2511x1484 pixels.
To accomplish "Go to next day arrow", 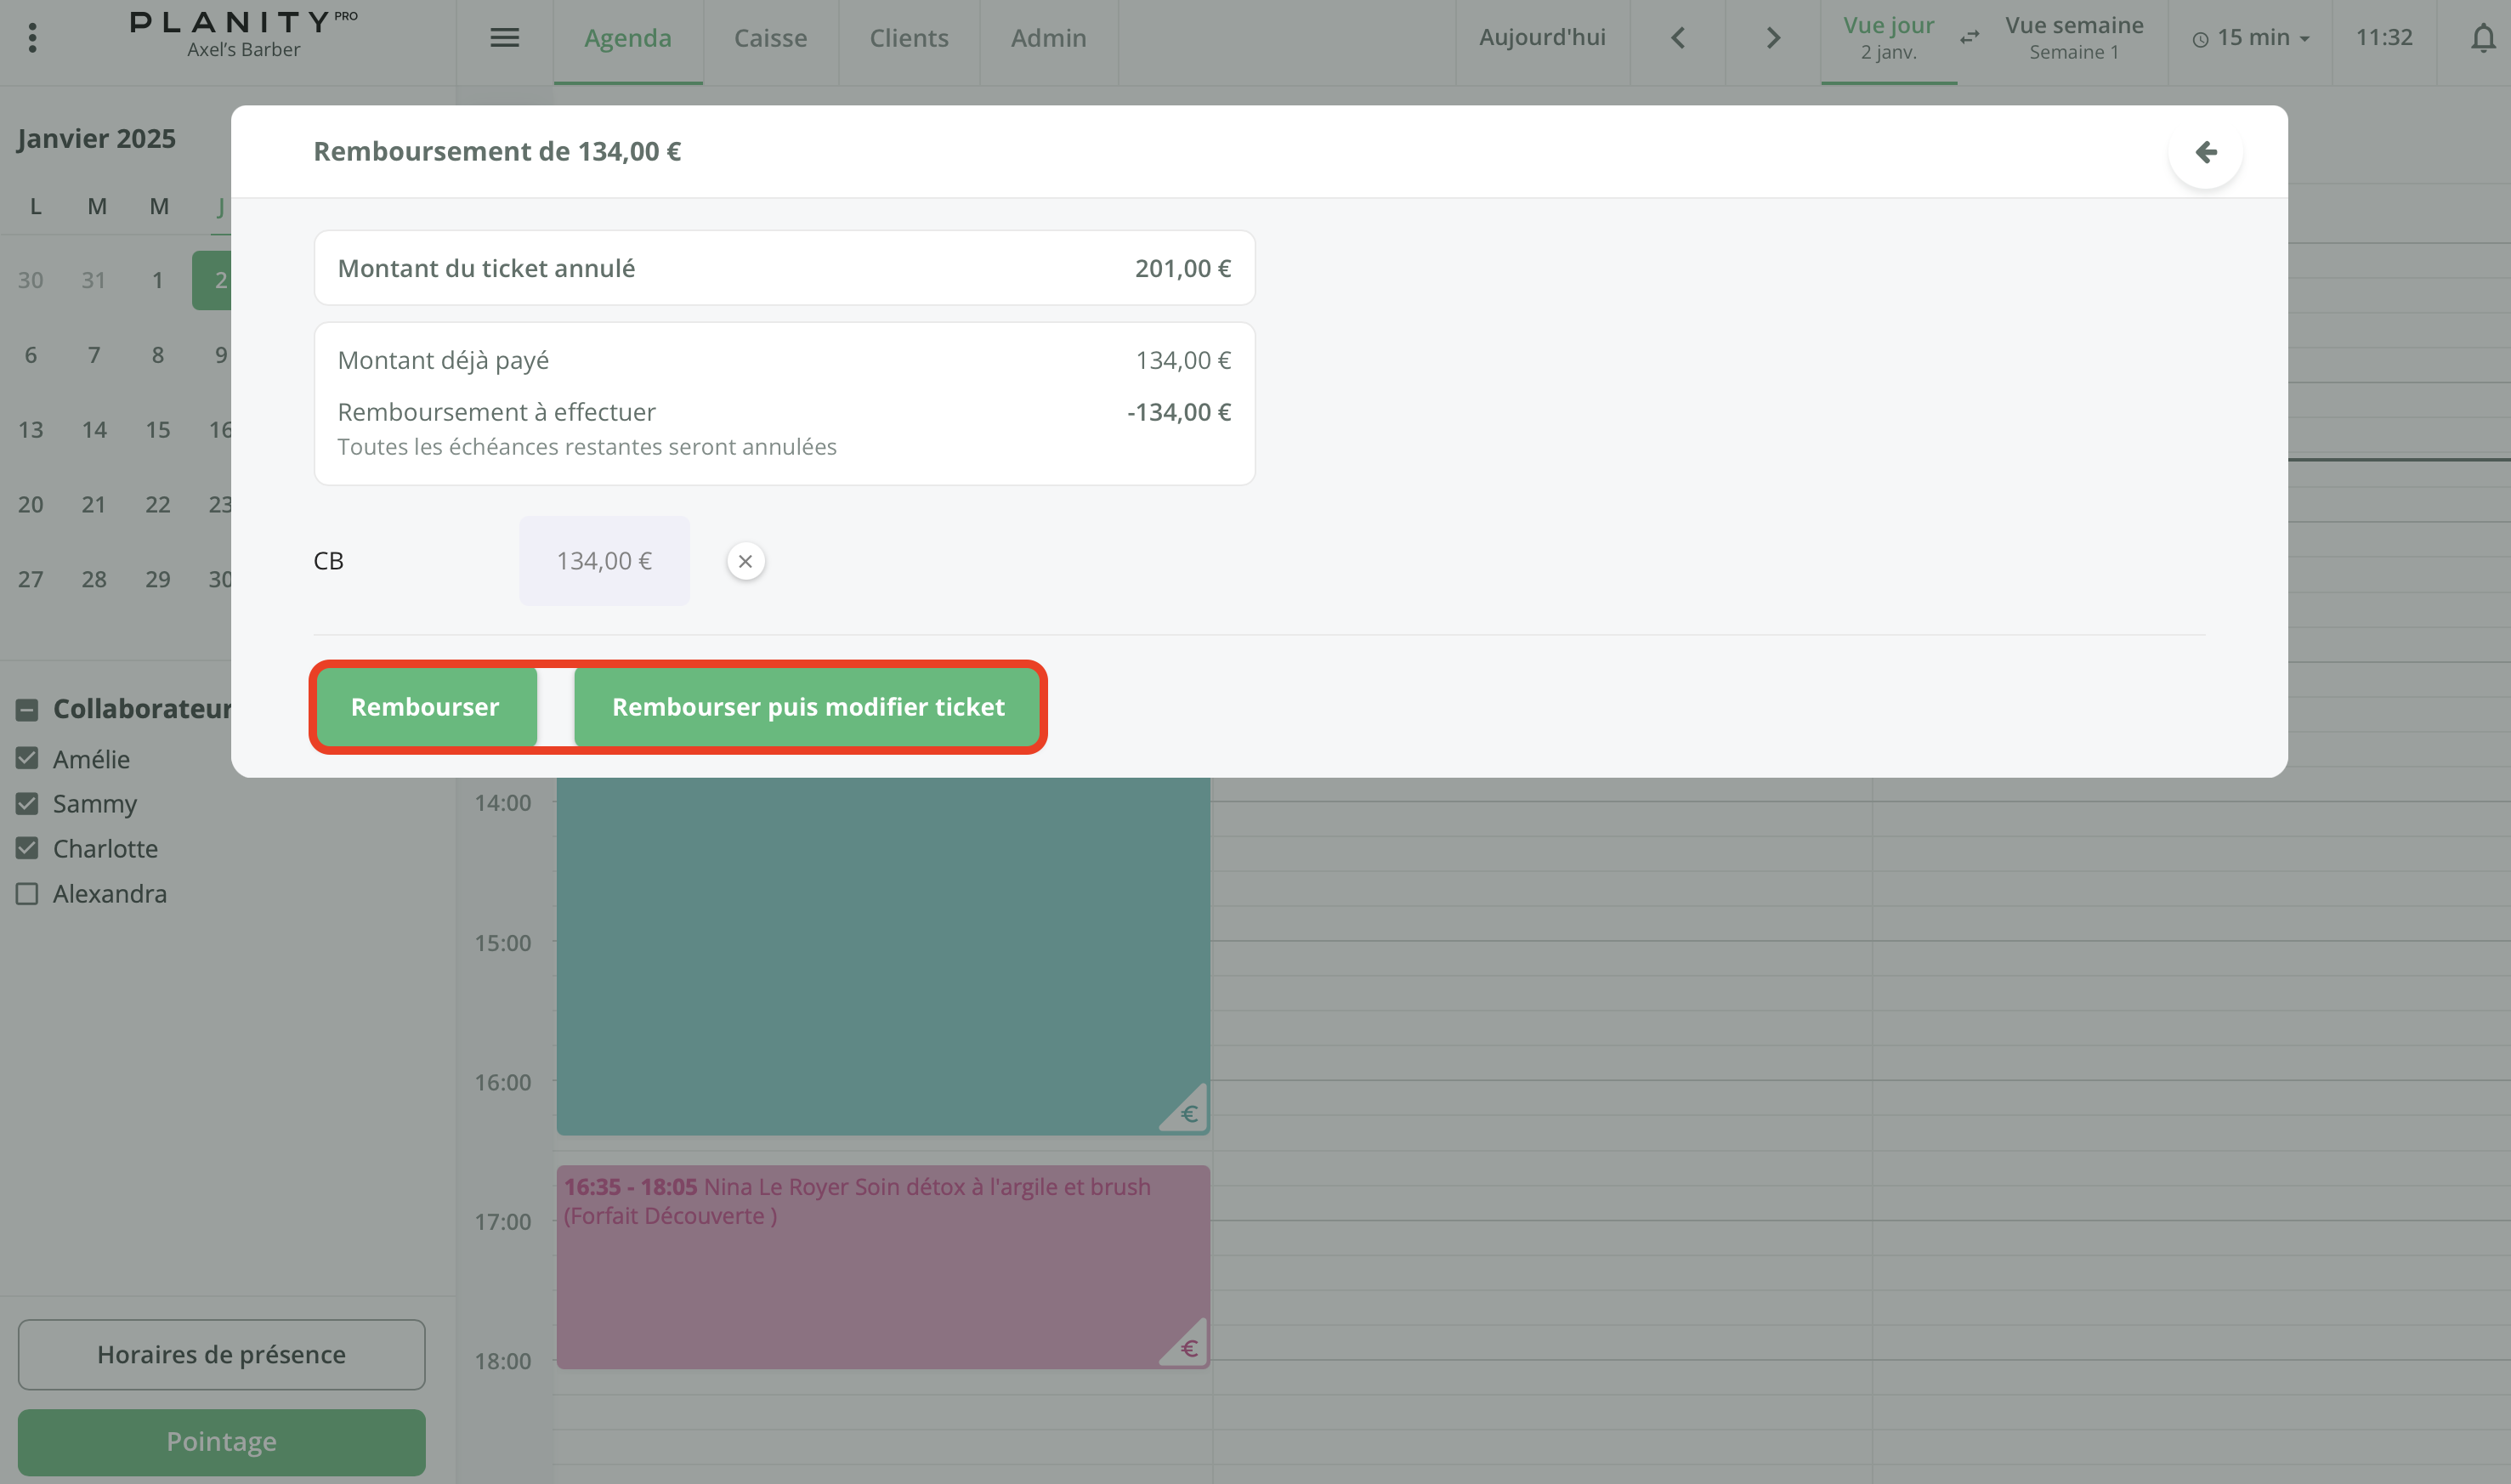I will coord(1772,38).
